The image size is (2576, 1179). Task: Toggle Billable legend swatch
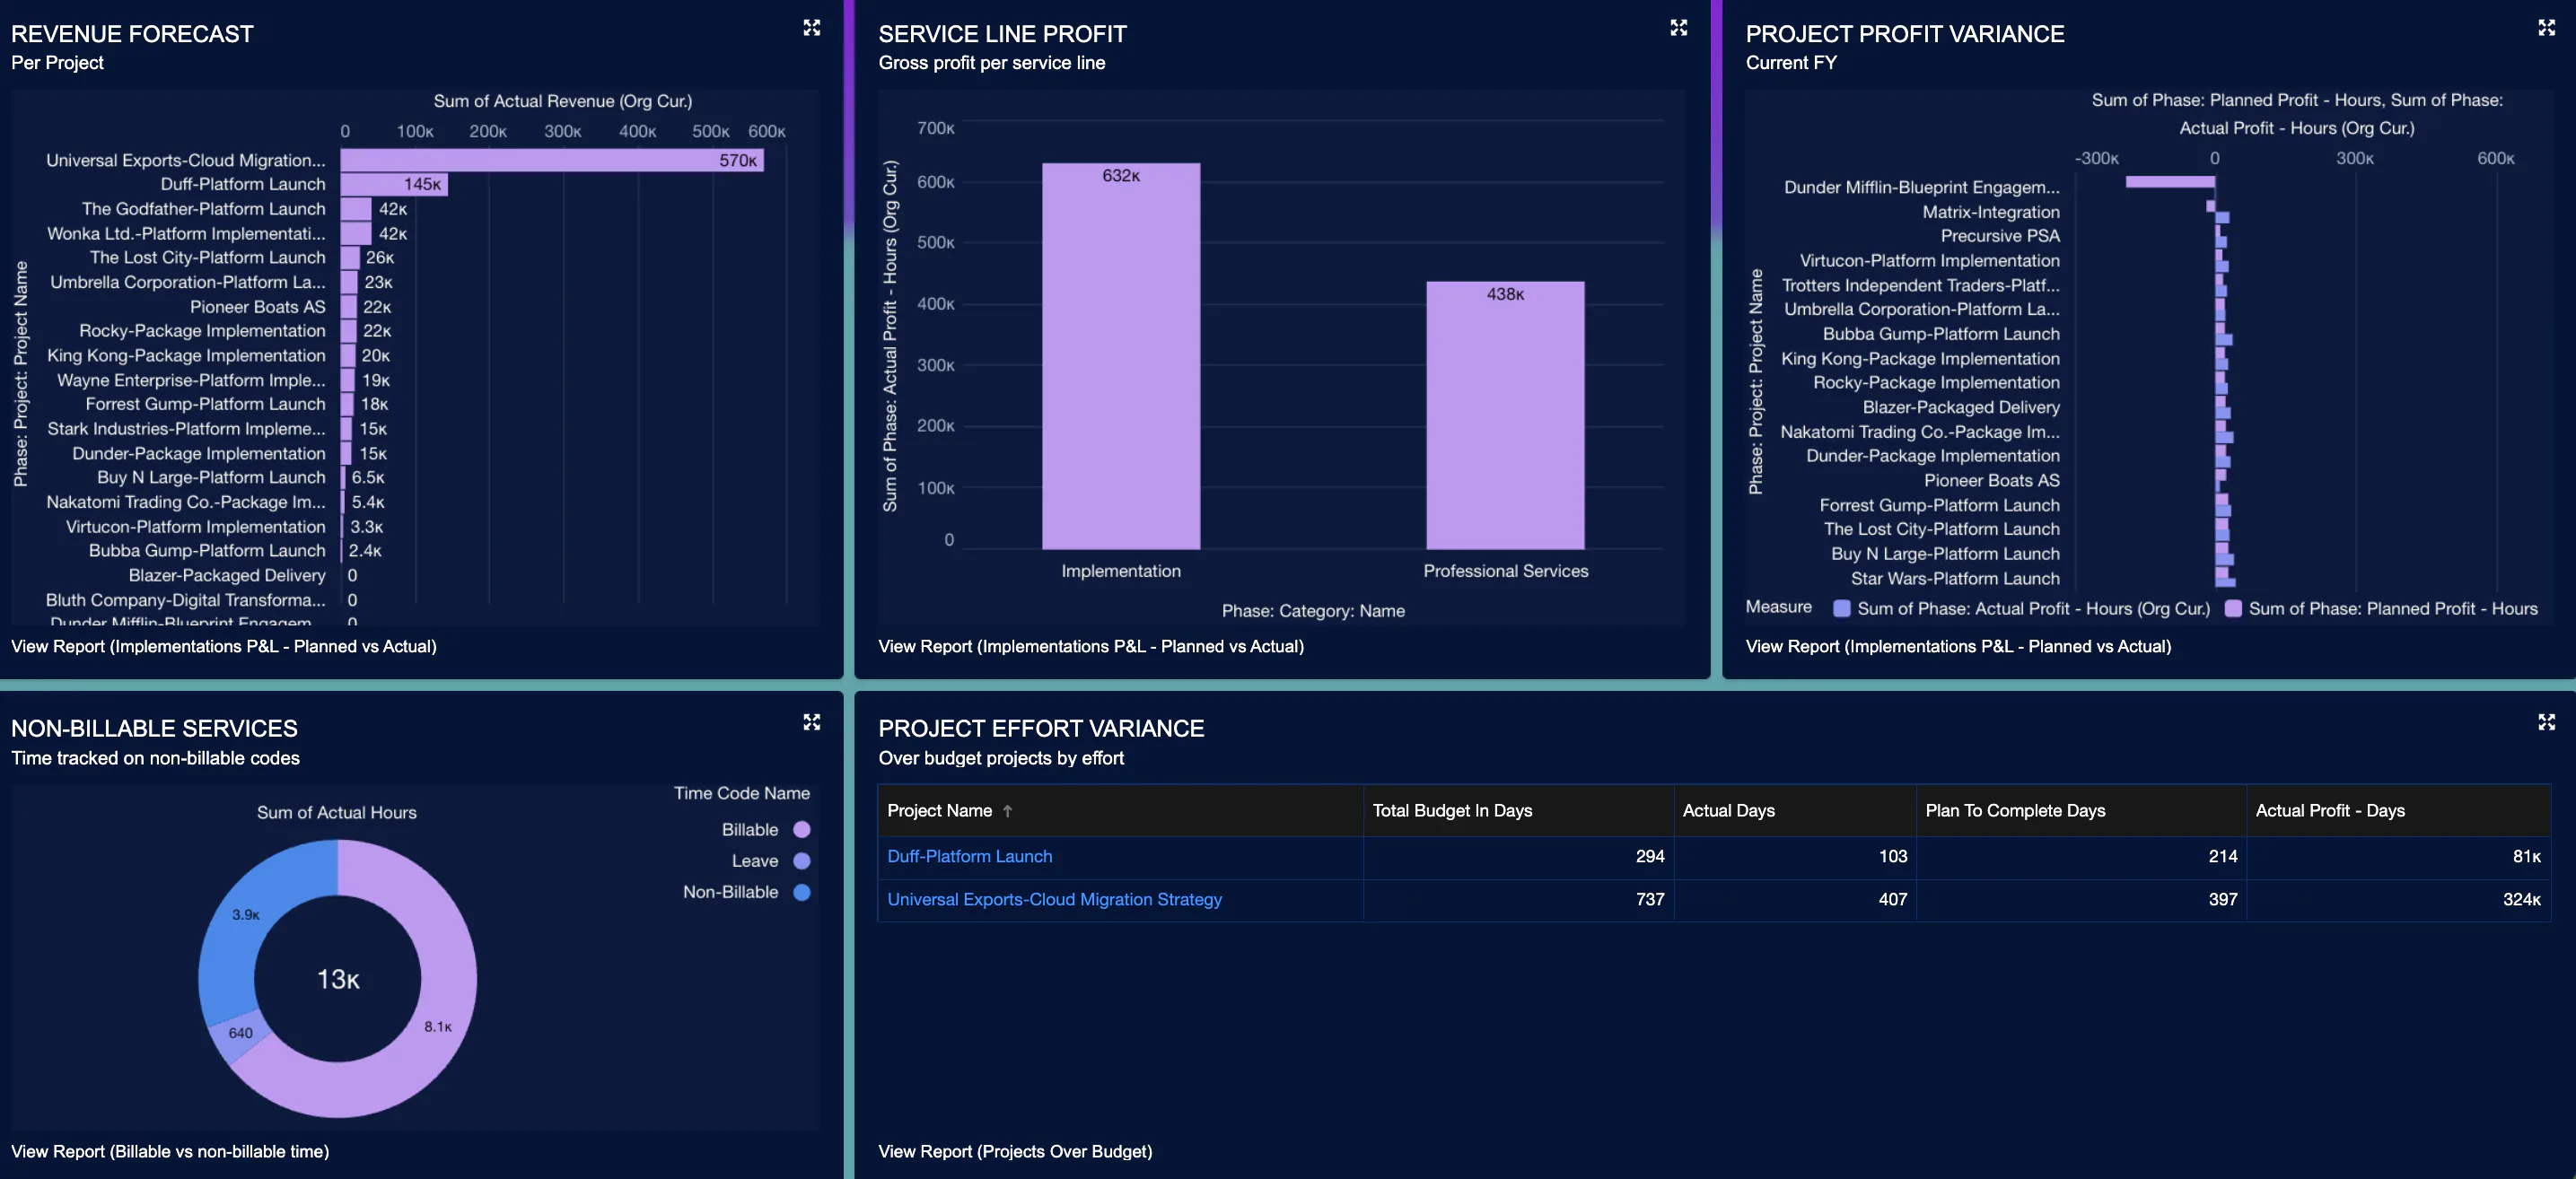[x=801, y=829]
